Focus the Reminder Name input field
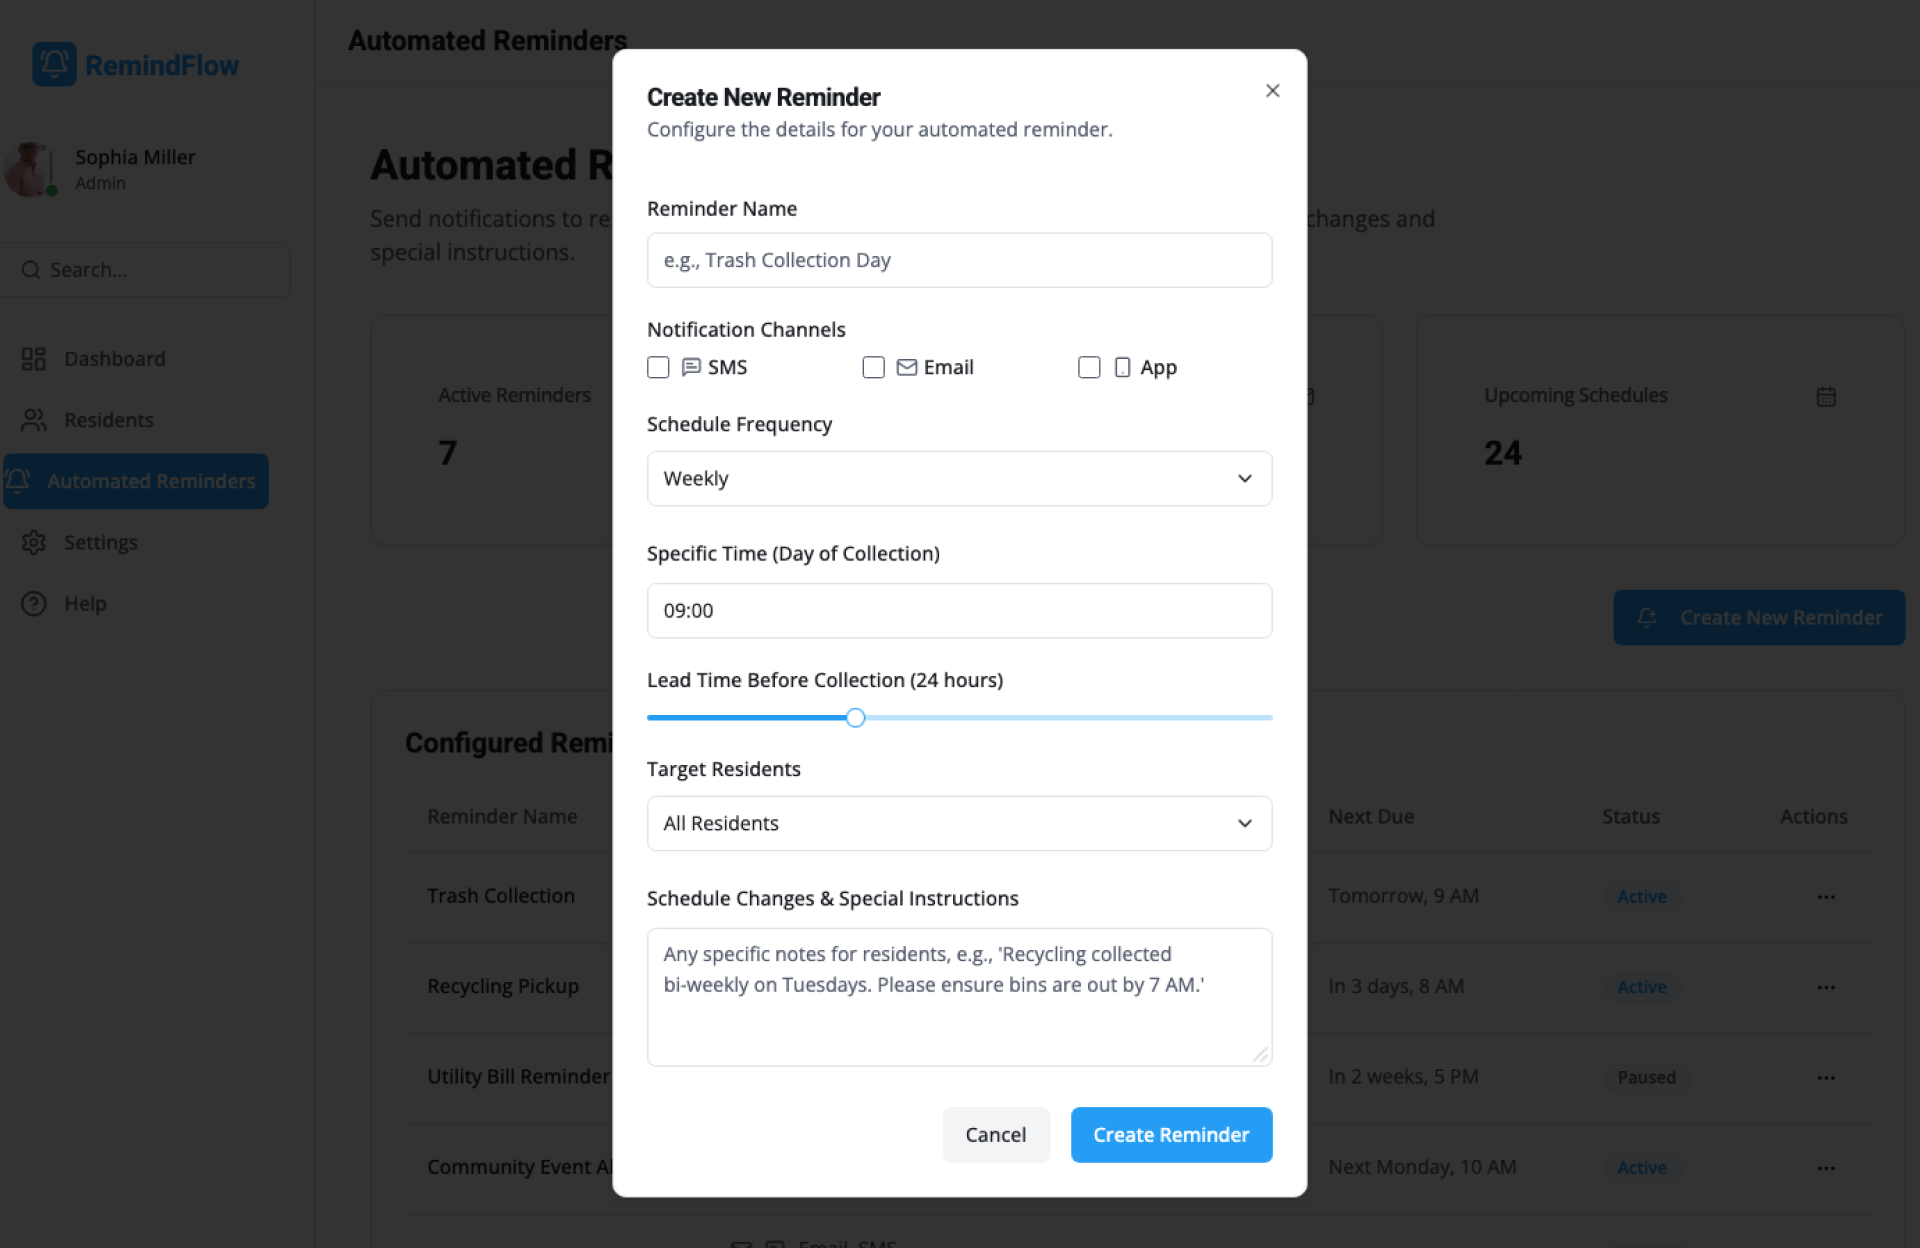This screenshot has height=1248, width=1920. click(959, 260)
